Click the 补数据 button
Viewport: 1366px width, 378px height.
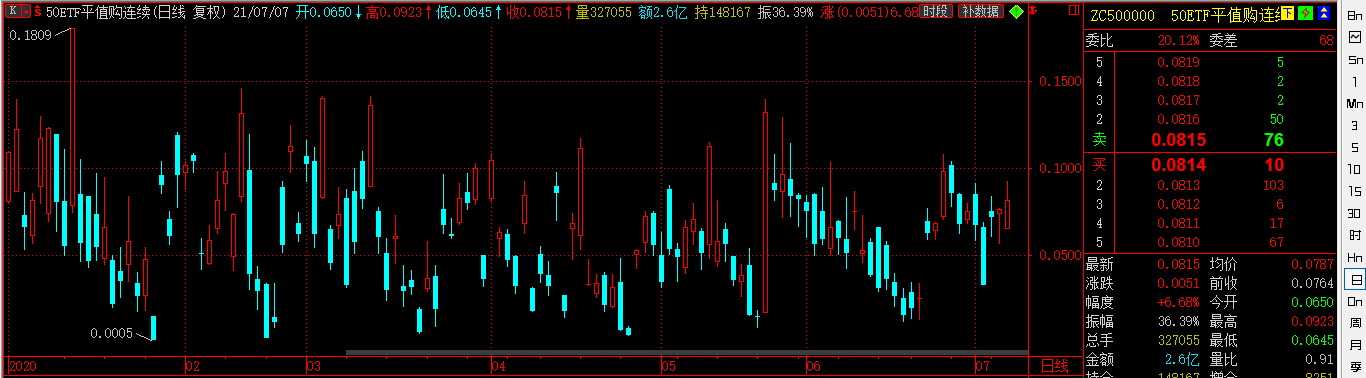click(x=980, y=11)
